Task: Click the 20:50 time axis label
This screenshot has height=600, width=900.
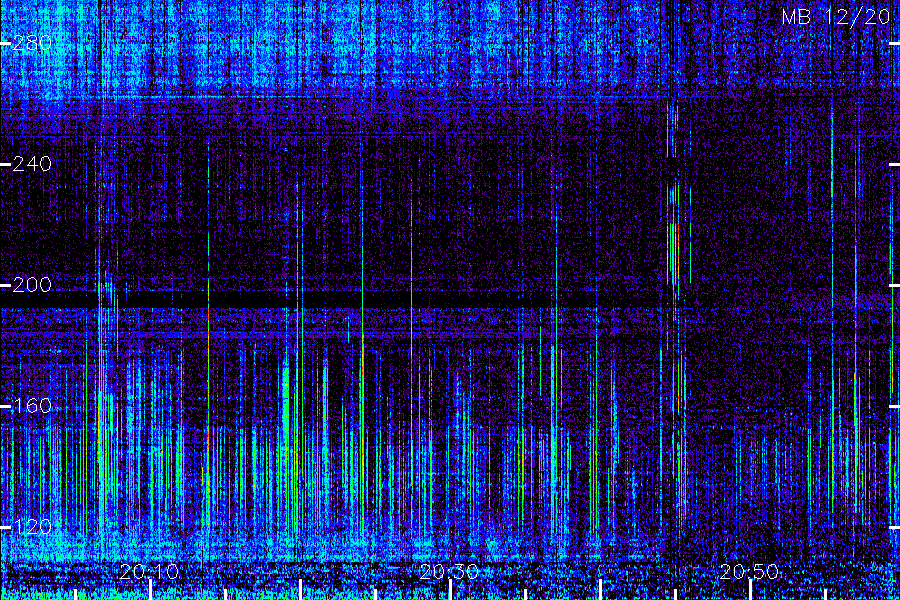Action: point(749,572)
